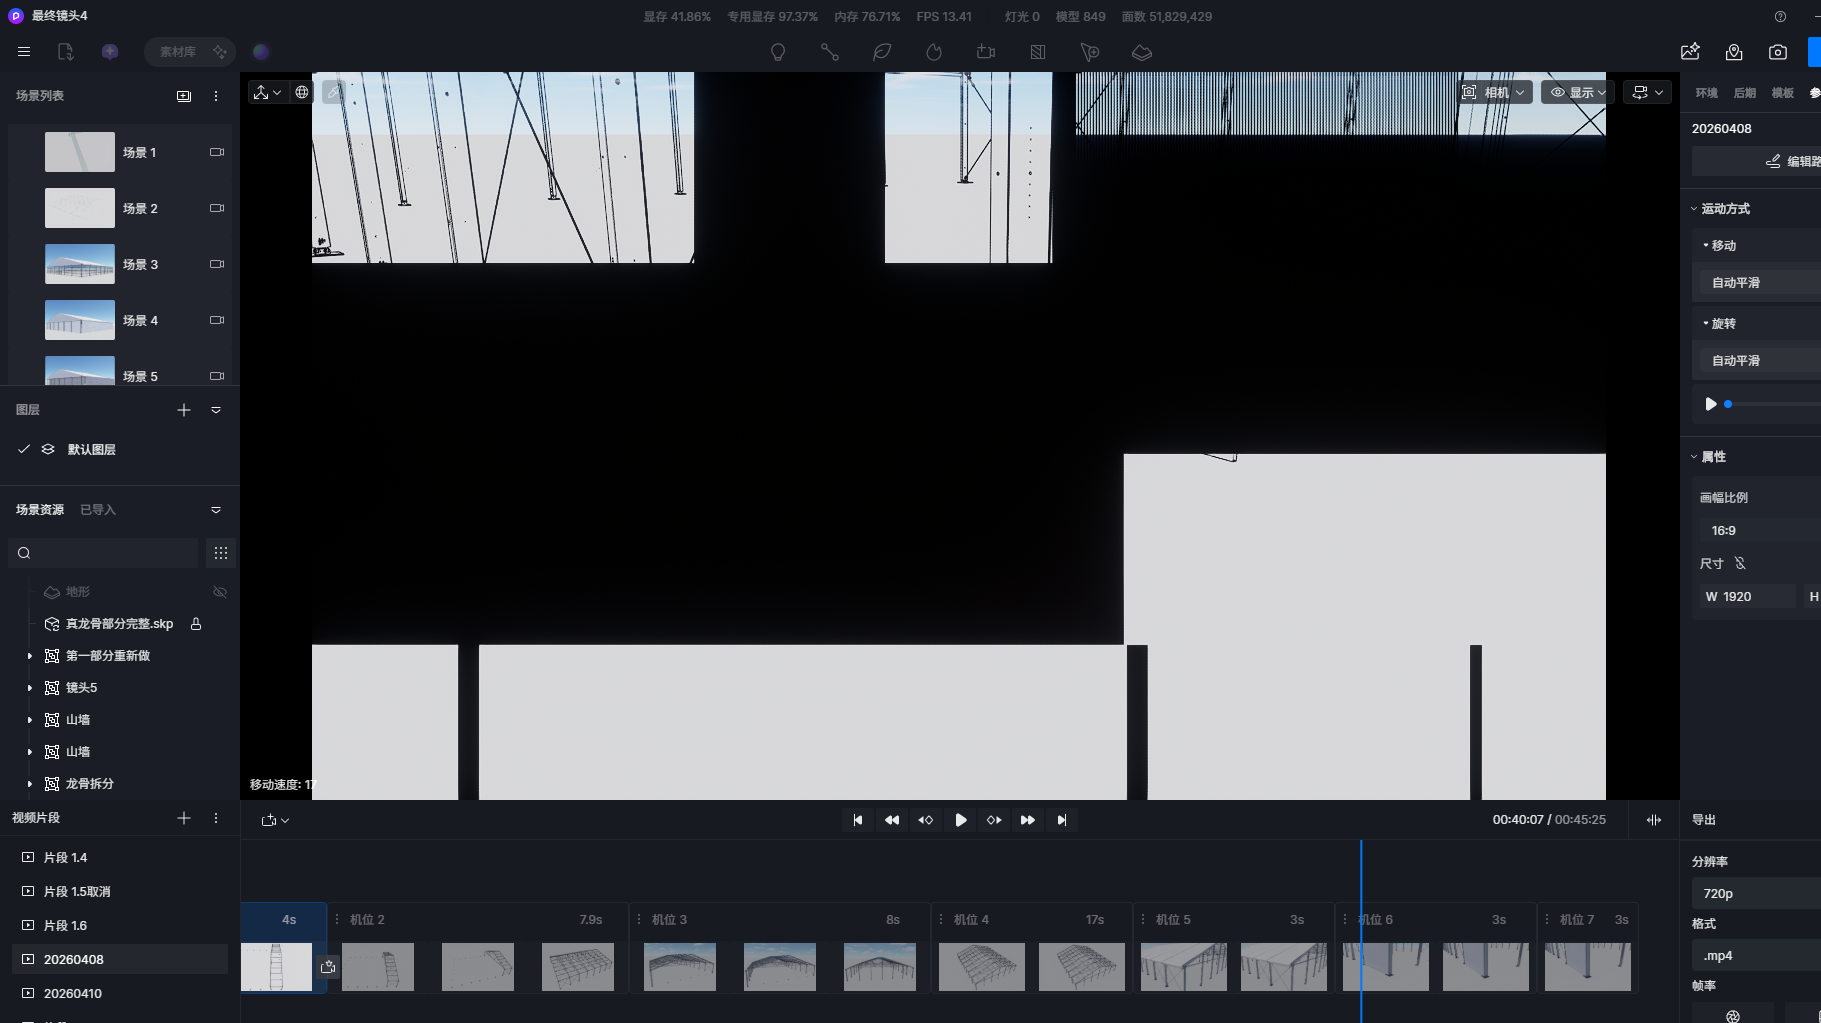Toggle the 默认图层 layer checkmark

[24, 450]
